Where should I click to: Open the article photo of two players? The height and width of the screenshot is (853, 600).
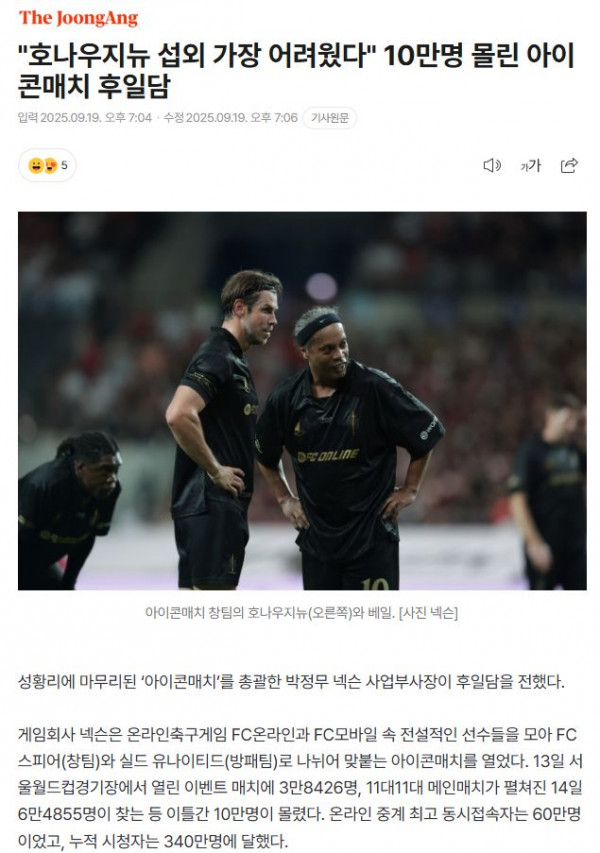point(302,401)
